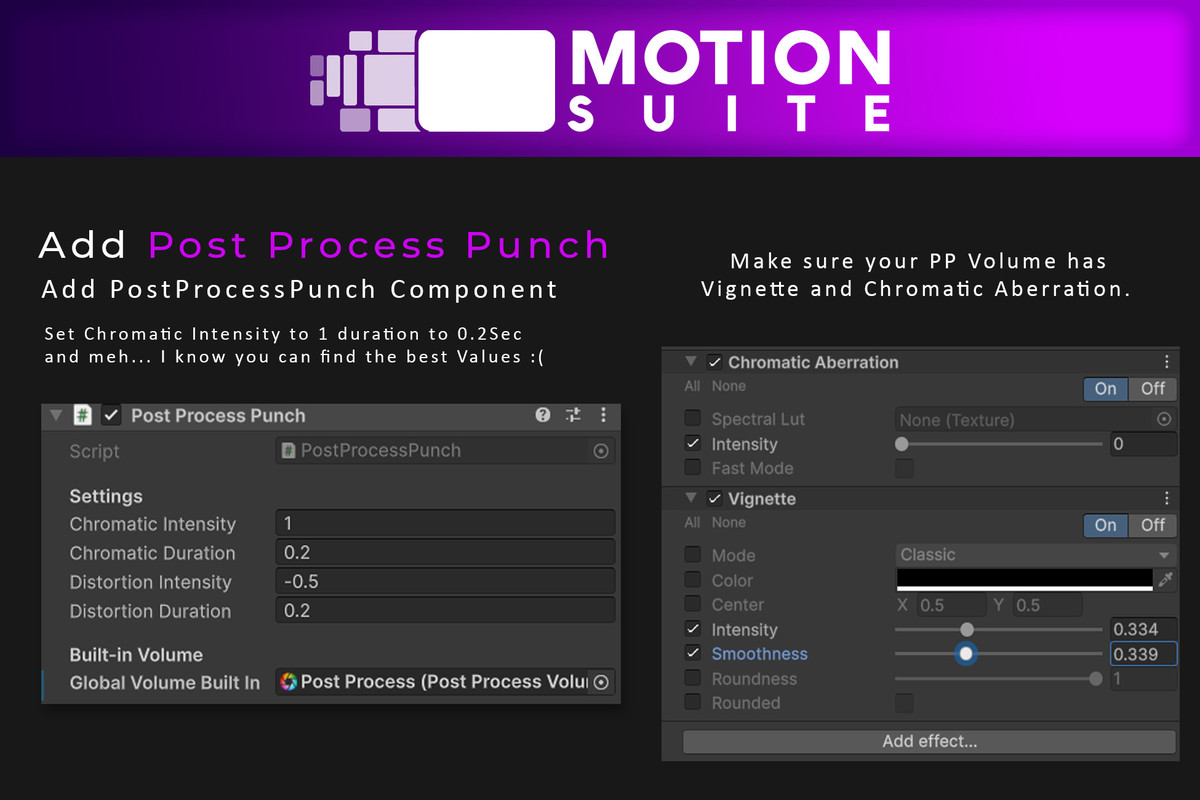Switch Vignette to On
Viewport: 1200px width, 800px height.
1106,525
